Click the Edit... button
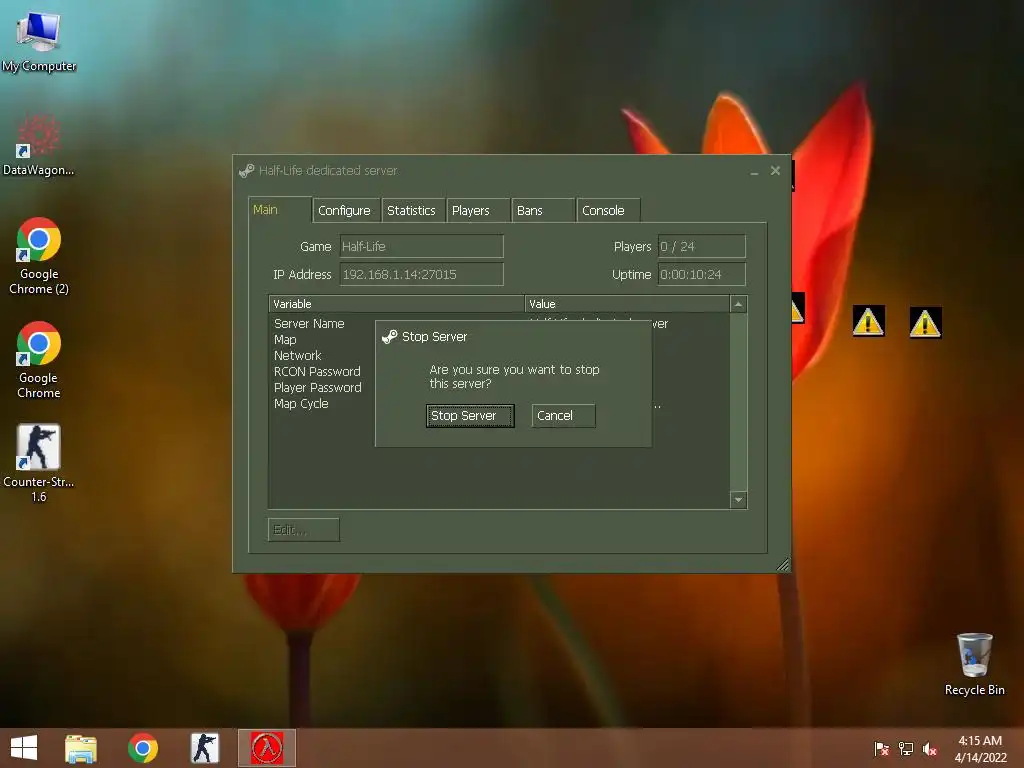Viewport: 1024px width, 768px height. [x=304, y=530]
